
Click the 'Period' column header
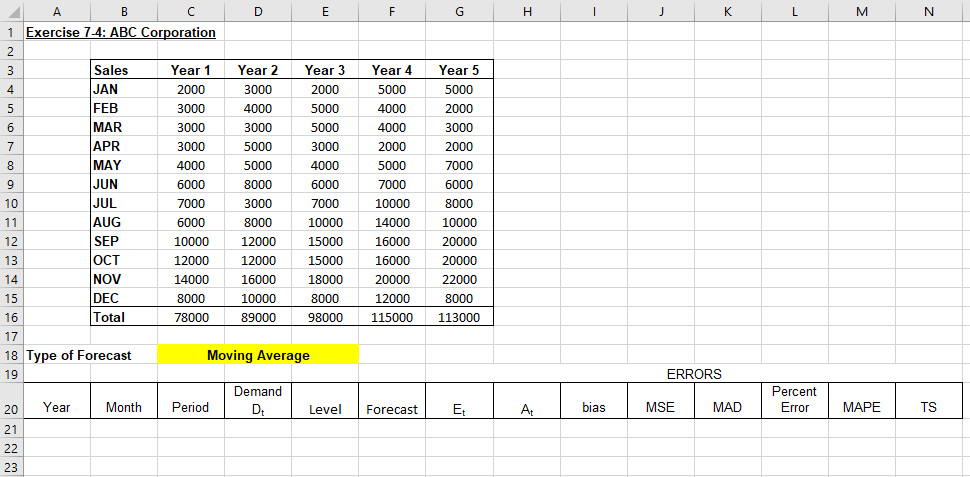(x=191, y=401)
